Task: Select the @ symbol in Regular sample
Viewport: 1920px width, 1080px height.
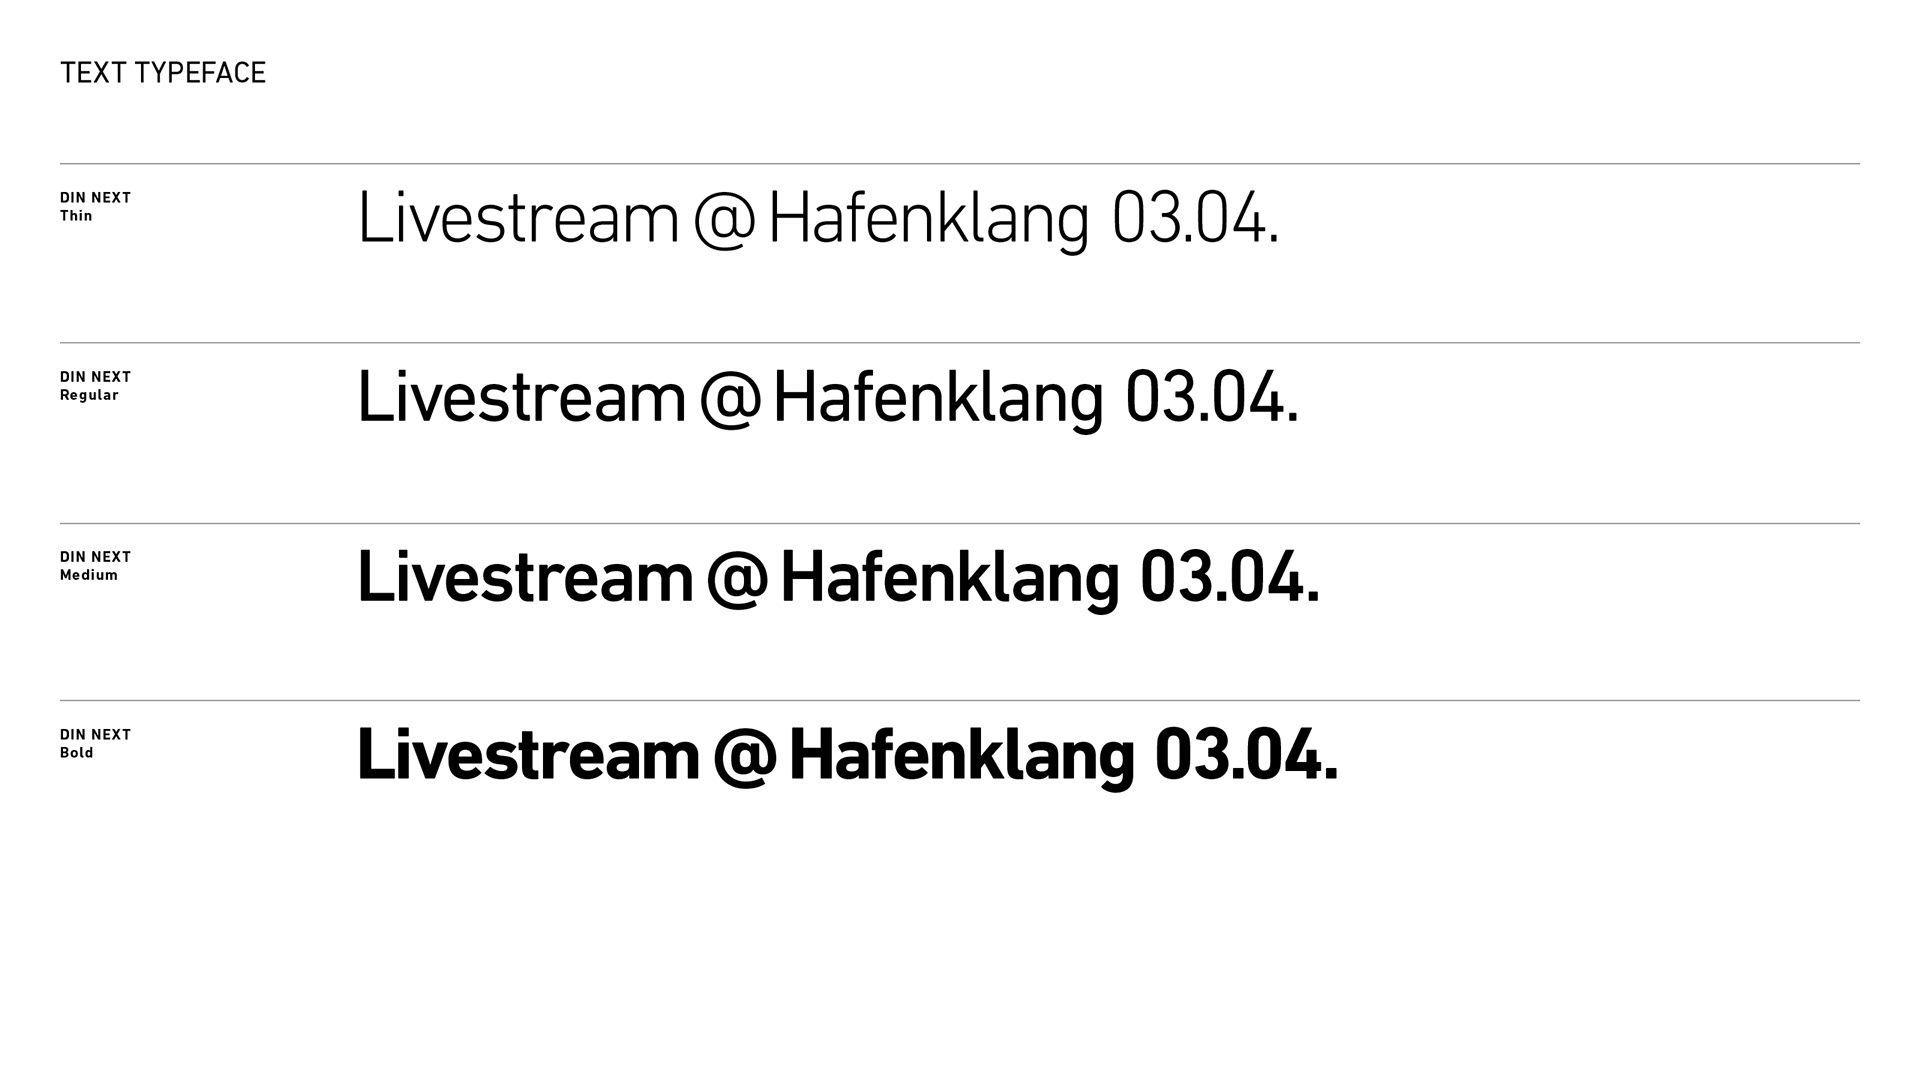Action: click(x=730, y=399)
